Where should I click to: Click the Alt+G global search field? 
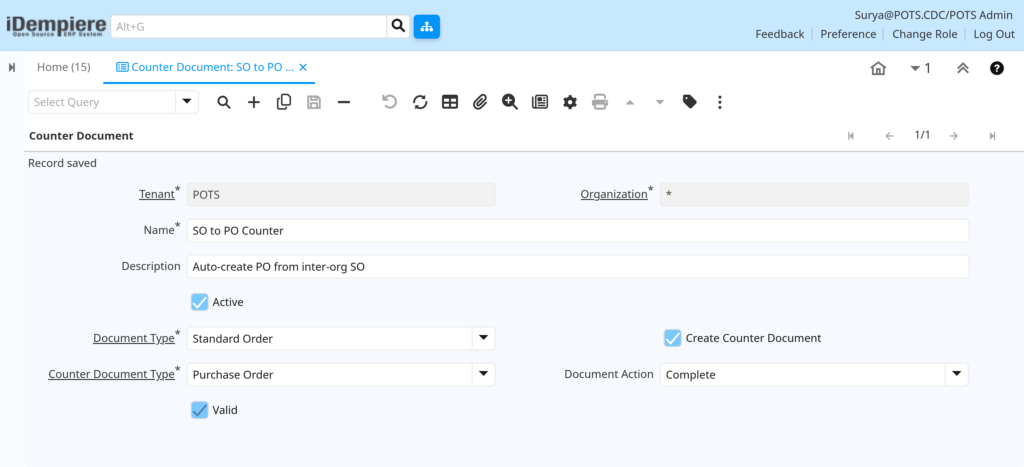click(x=249, y=27)
